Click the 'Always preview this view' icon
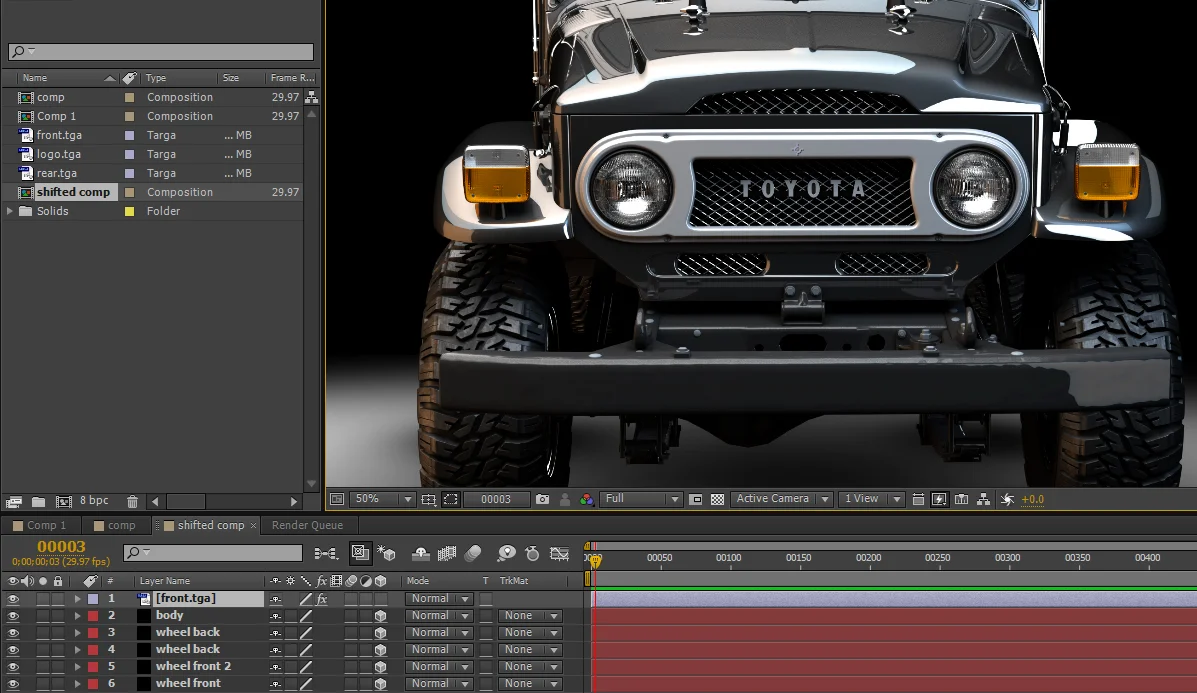Image resolution: width=1197 pixels, height=693 pixels. point(337,499)
